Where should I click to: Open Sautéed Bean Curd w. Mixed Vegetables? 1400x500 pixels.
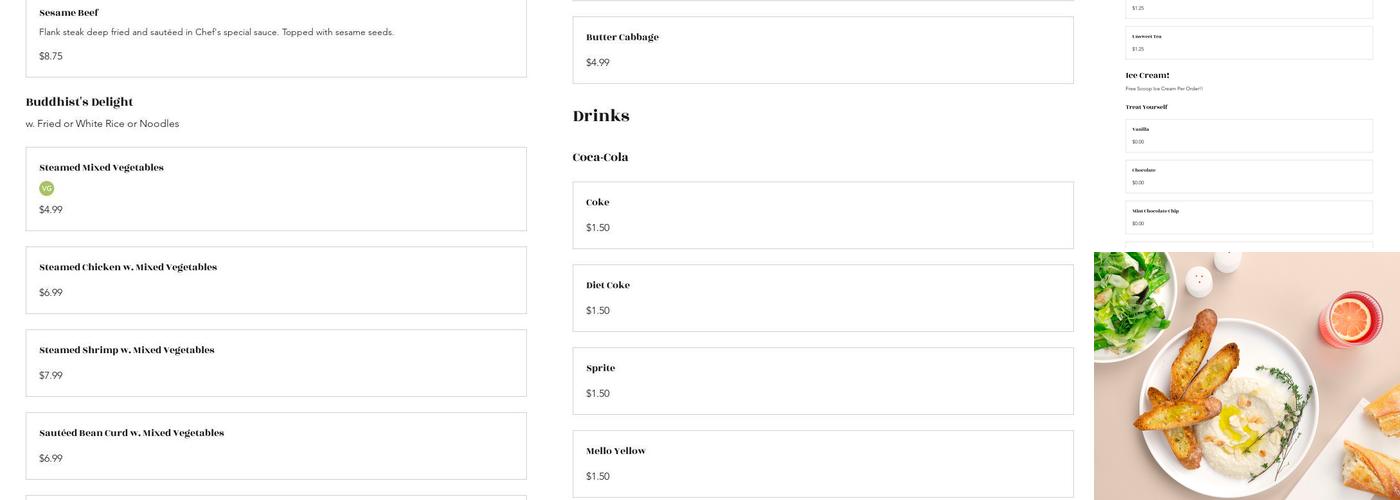[275, 446]
